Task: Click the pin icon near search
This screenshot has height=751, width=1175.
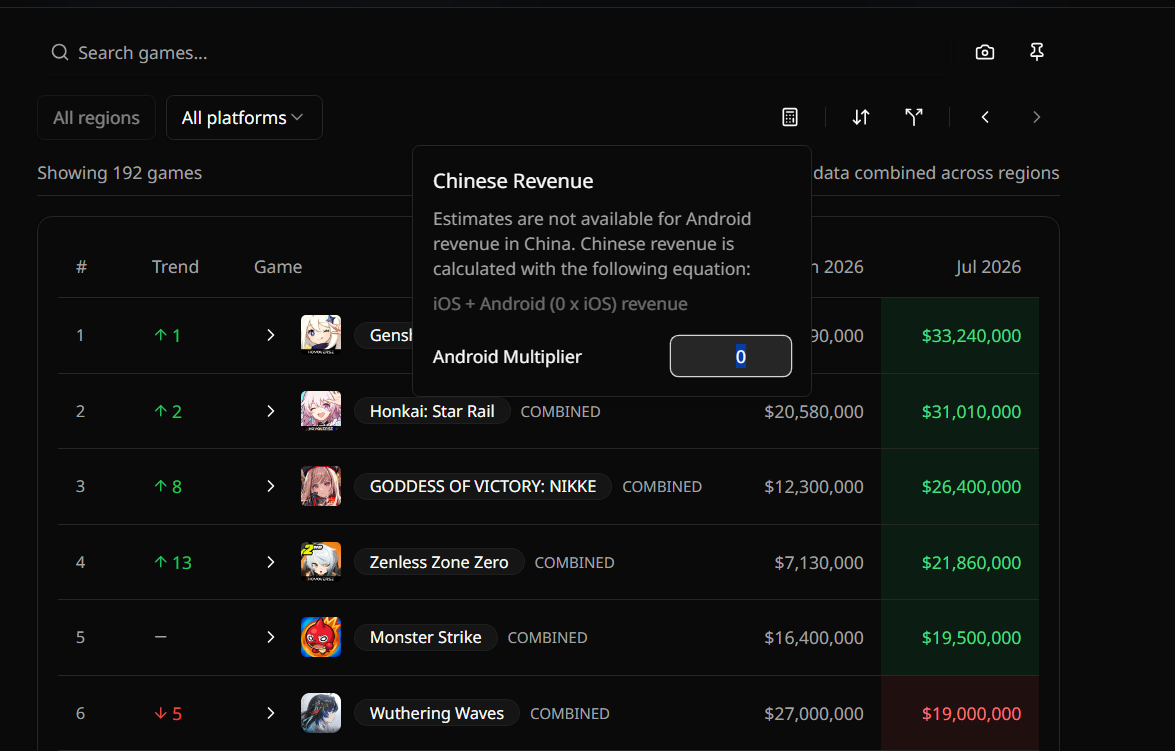Action: (x=1037, y=52)
